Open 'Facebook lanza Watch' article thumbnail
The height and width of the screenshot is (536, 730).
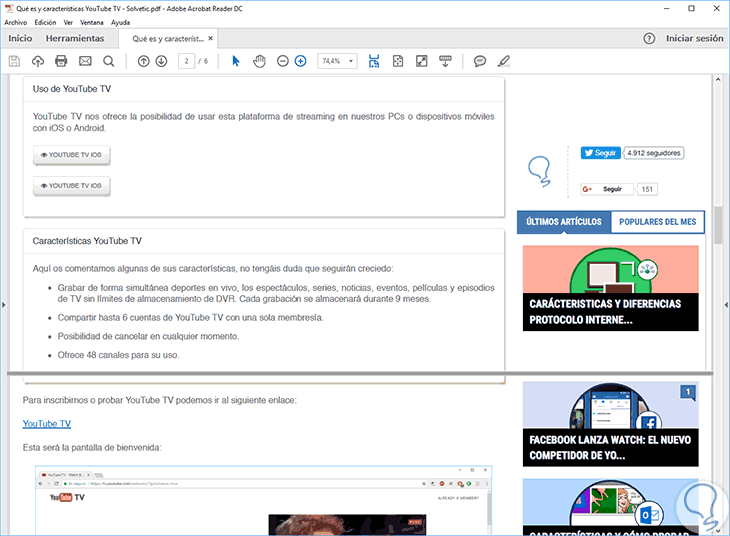[610, 424]
